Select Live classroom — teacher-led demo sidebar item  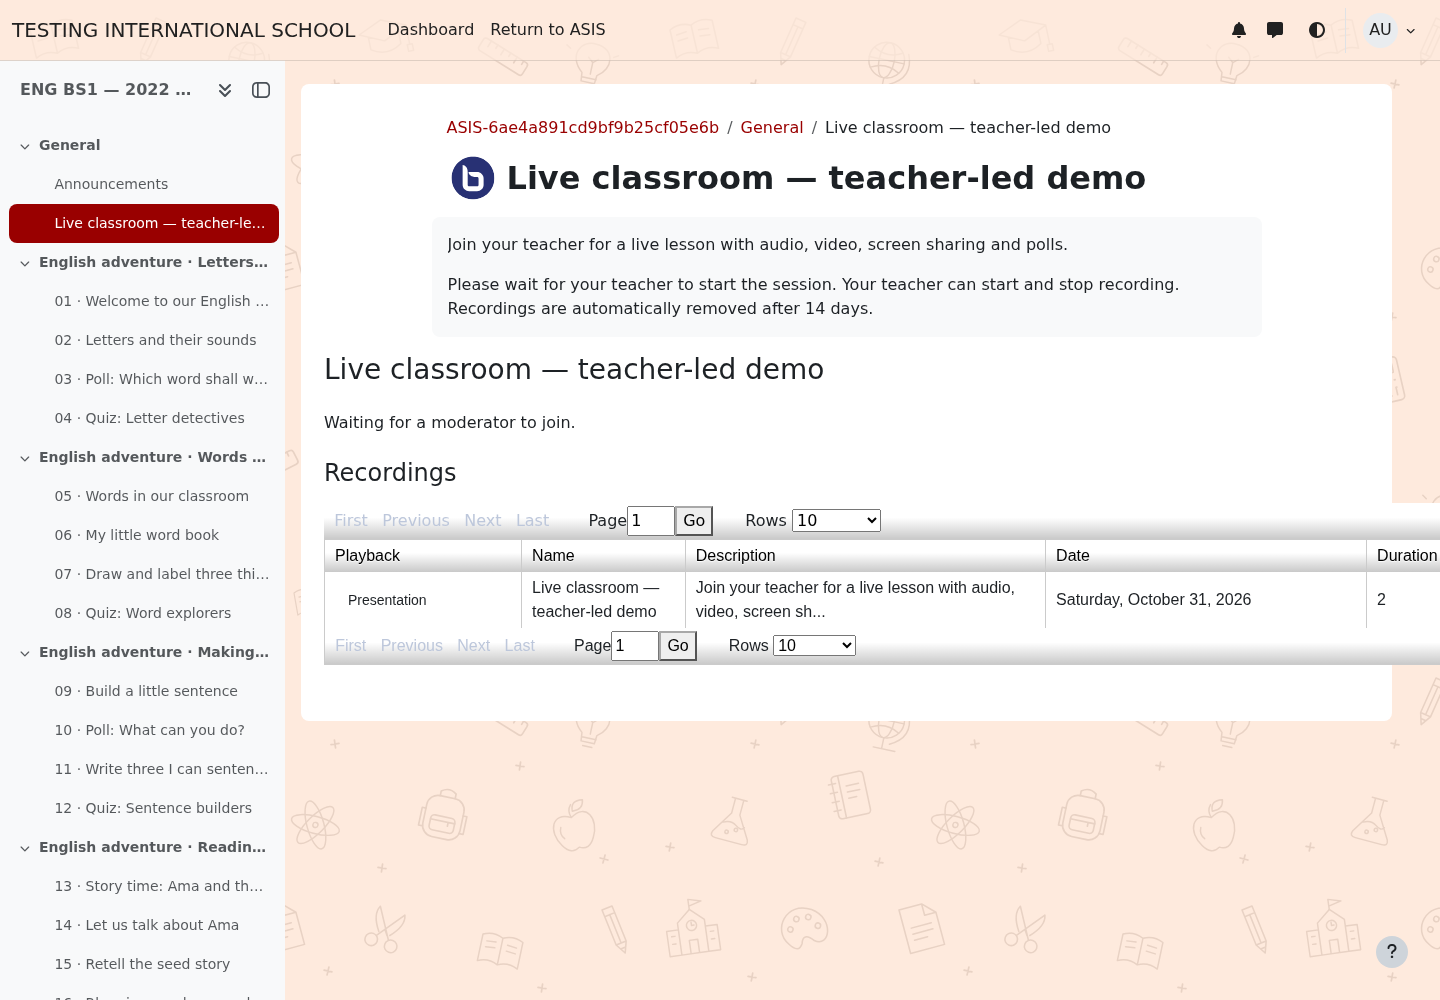pyautogui.click(x=144, y=223)
